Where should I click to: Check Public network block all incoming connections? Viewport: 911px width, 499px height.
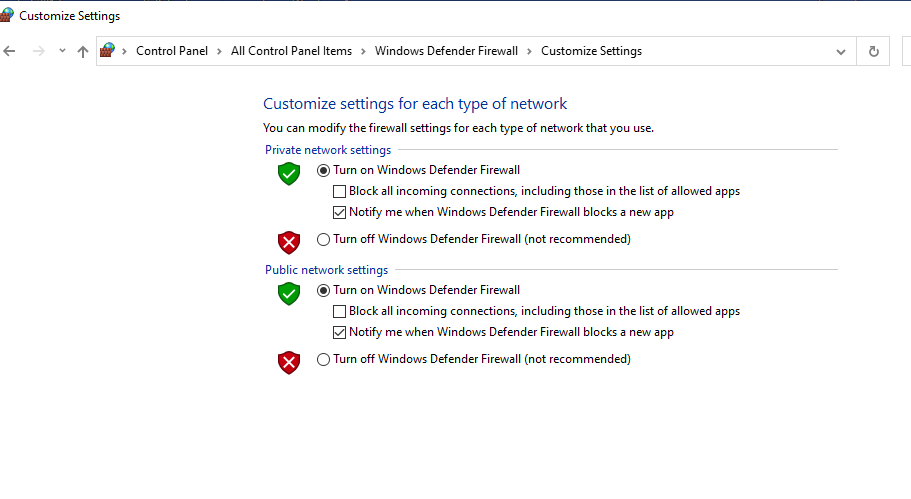340,311
